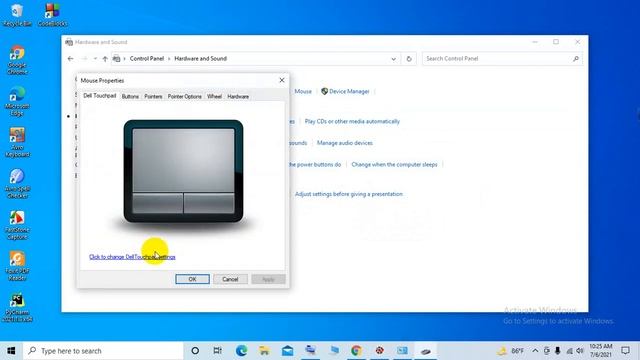Open the Windows Start menu

11,351
